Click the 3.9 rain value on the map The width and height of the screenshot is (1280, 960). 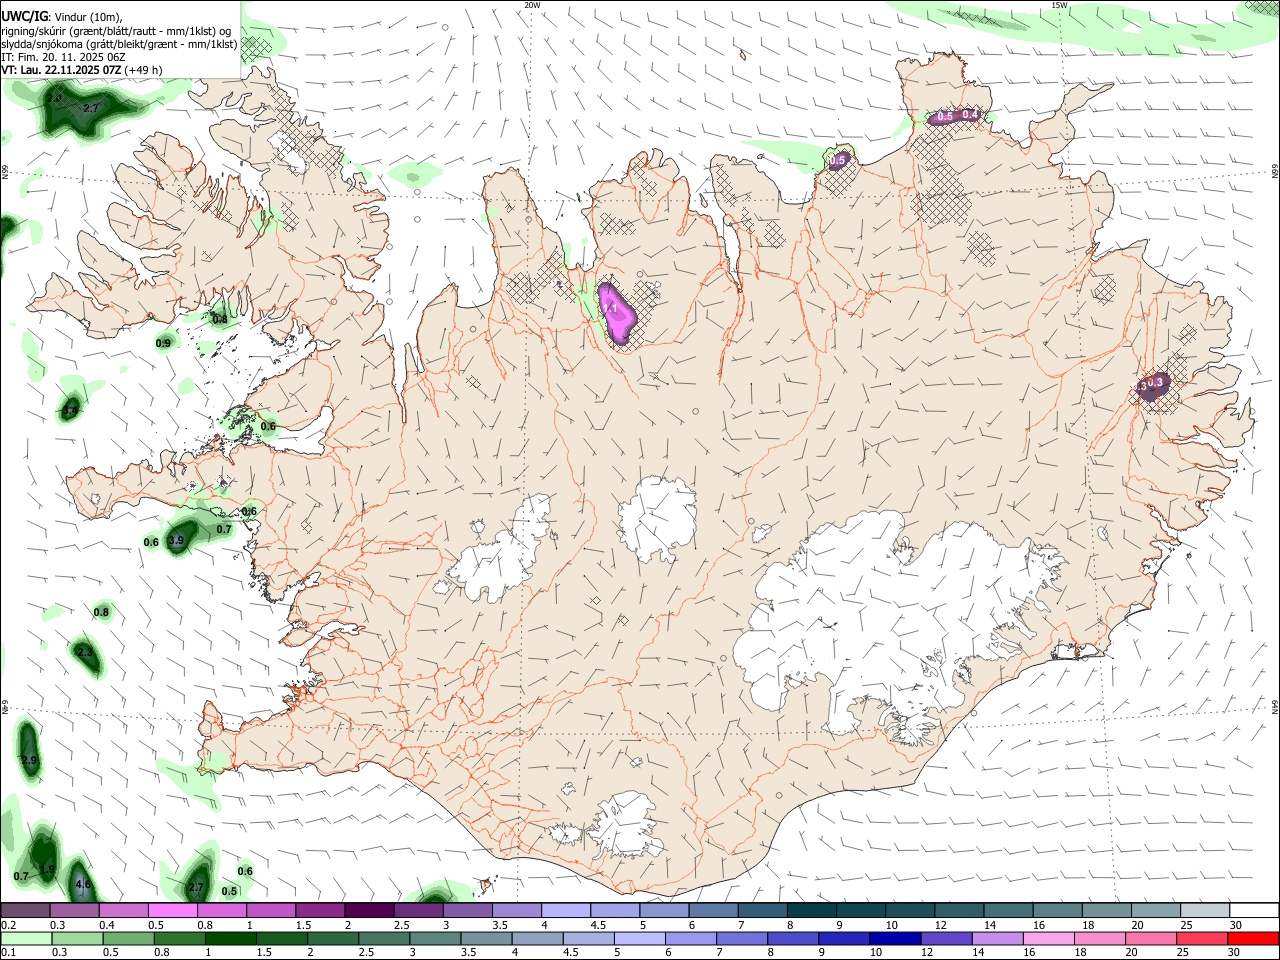pos(176,541)
